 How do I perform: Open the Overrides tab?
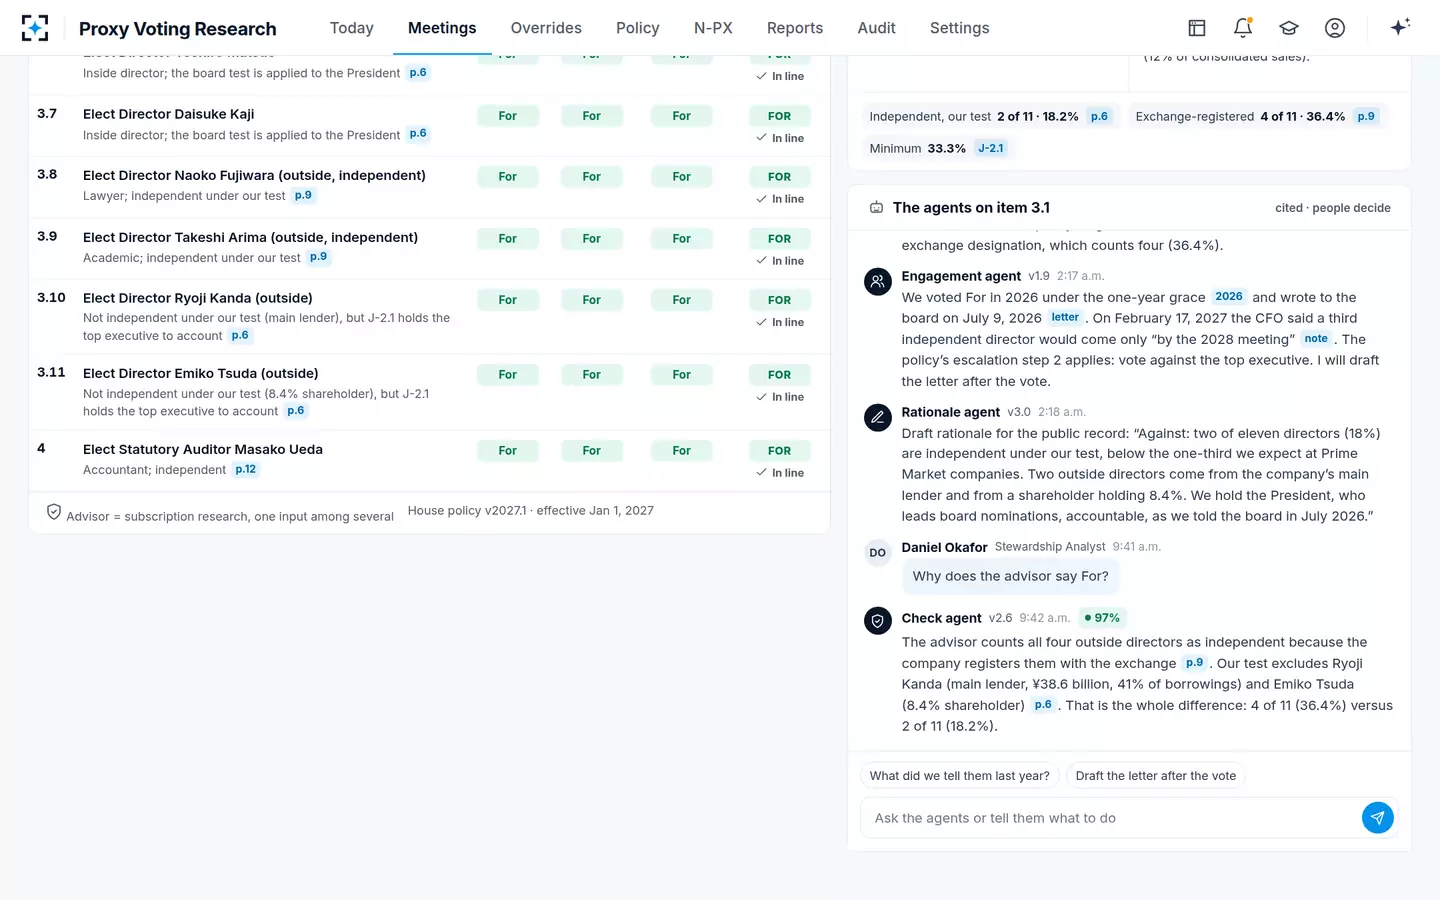546,28
